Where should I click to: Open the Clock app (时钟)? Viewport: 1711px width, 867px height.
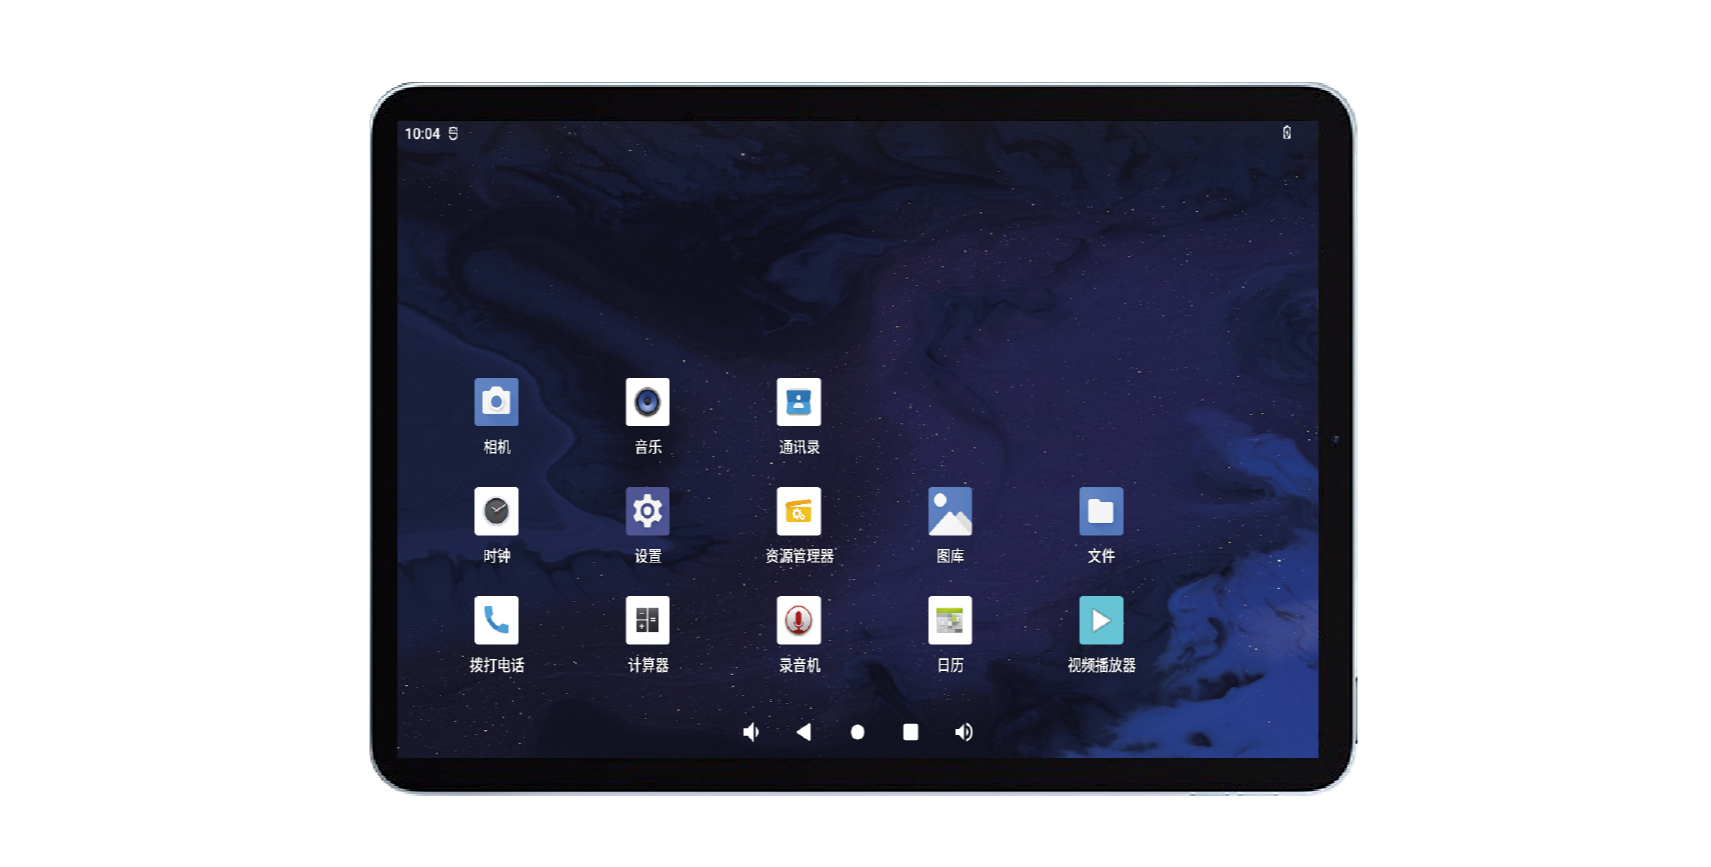[496, 511]
